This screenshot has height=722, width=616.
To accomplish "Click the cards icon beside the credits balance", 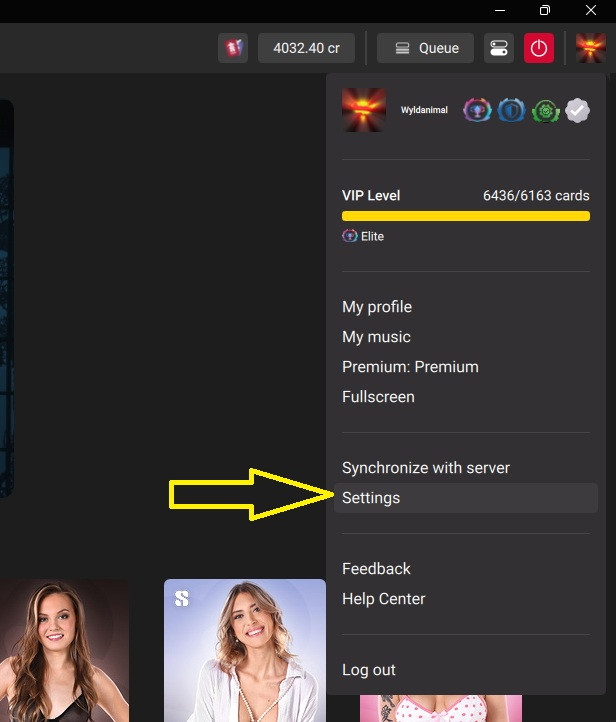I will pyautogui.click(x=233, y=48).
